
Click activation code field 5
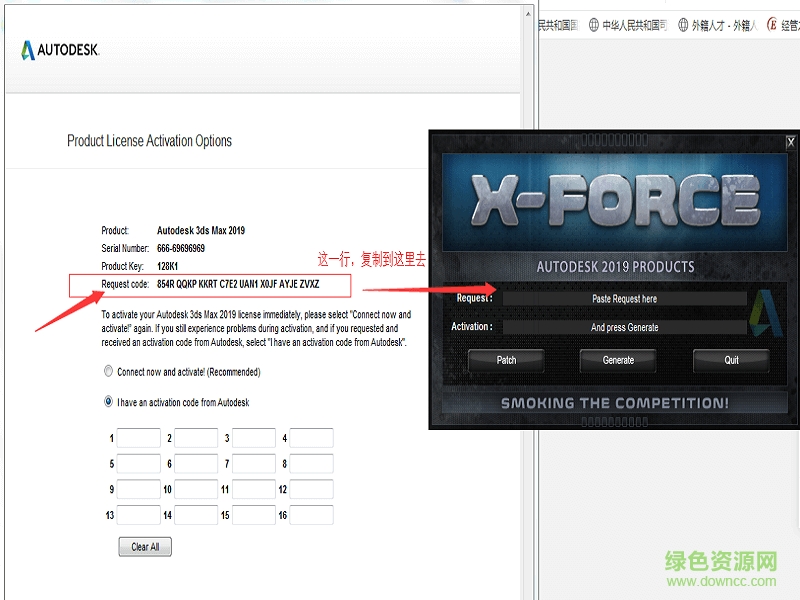139,464
